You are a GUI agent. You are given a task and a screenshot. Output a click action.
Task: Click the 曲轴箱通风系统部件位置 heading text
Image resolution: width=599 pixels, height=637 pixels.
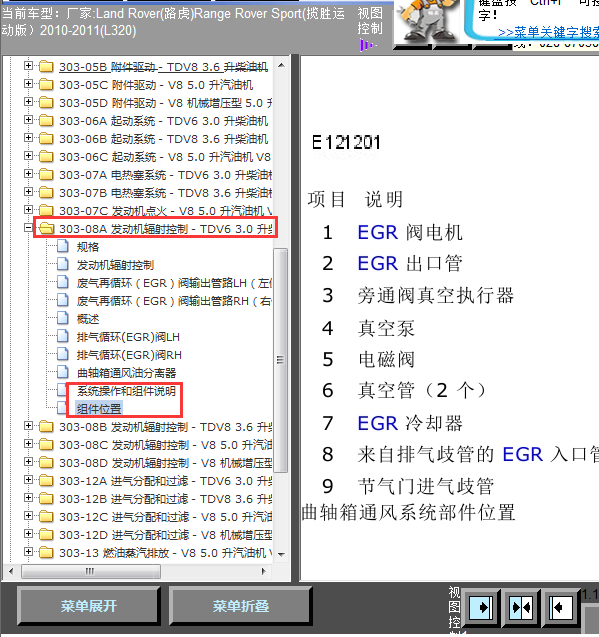[408, 512]
